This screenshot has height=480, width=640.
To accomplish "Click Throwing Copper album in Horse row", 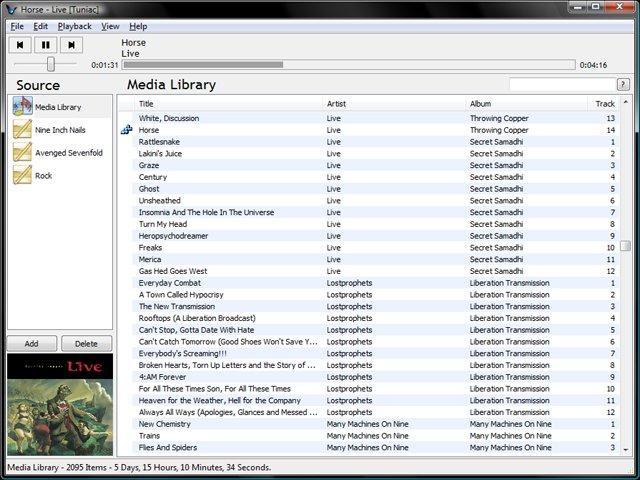I will point(499,130).
